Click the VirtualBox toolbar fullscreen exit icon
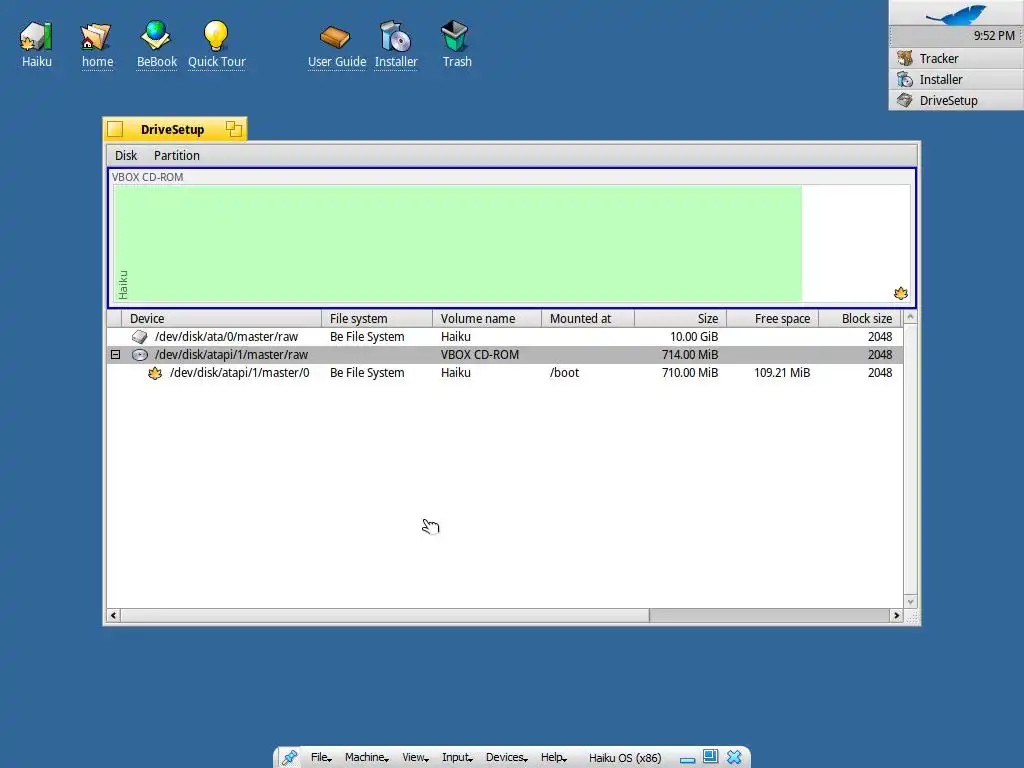Viewport: 1024px width, 768px height. [711, 757]
